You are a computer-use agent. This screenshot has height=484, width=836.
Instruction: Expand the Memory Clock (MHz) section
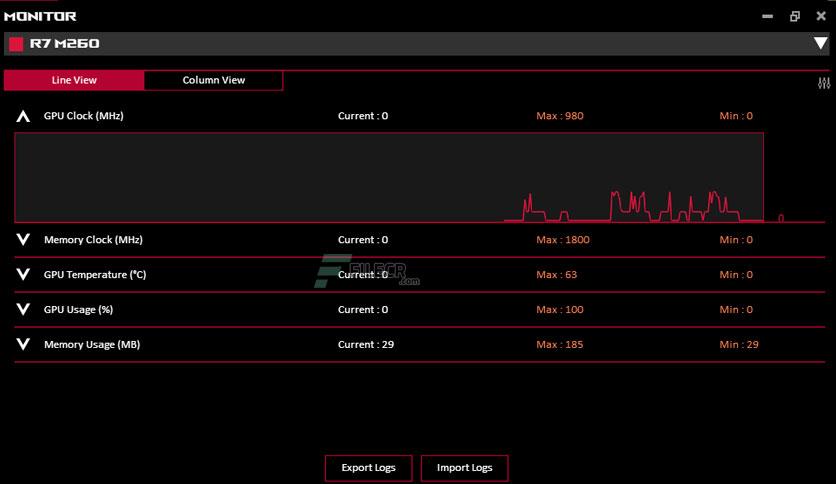23,239
